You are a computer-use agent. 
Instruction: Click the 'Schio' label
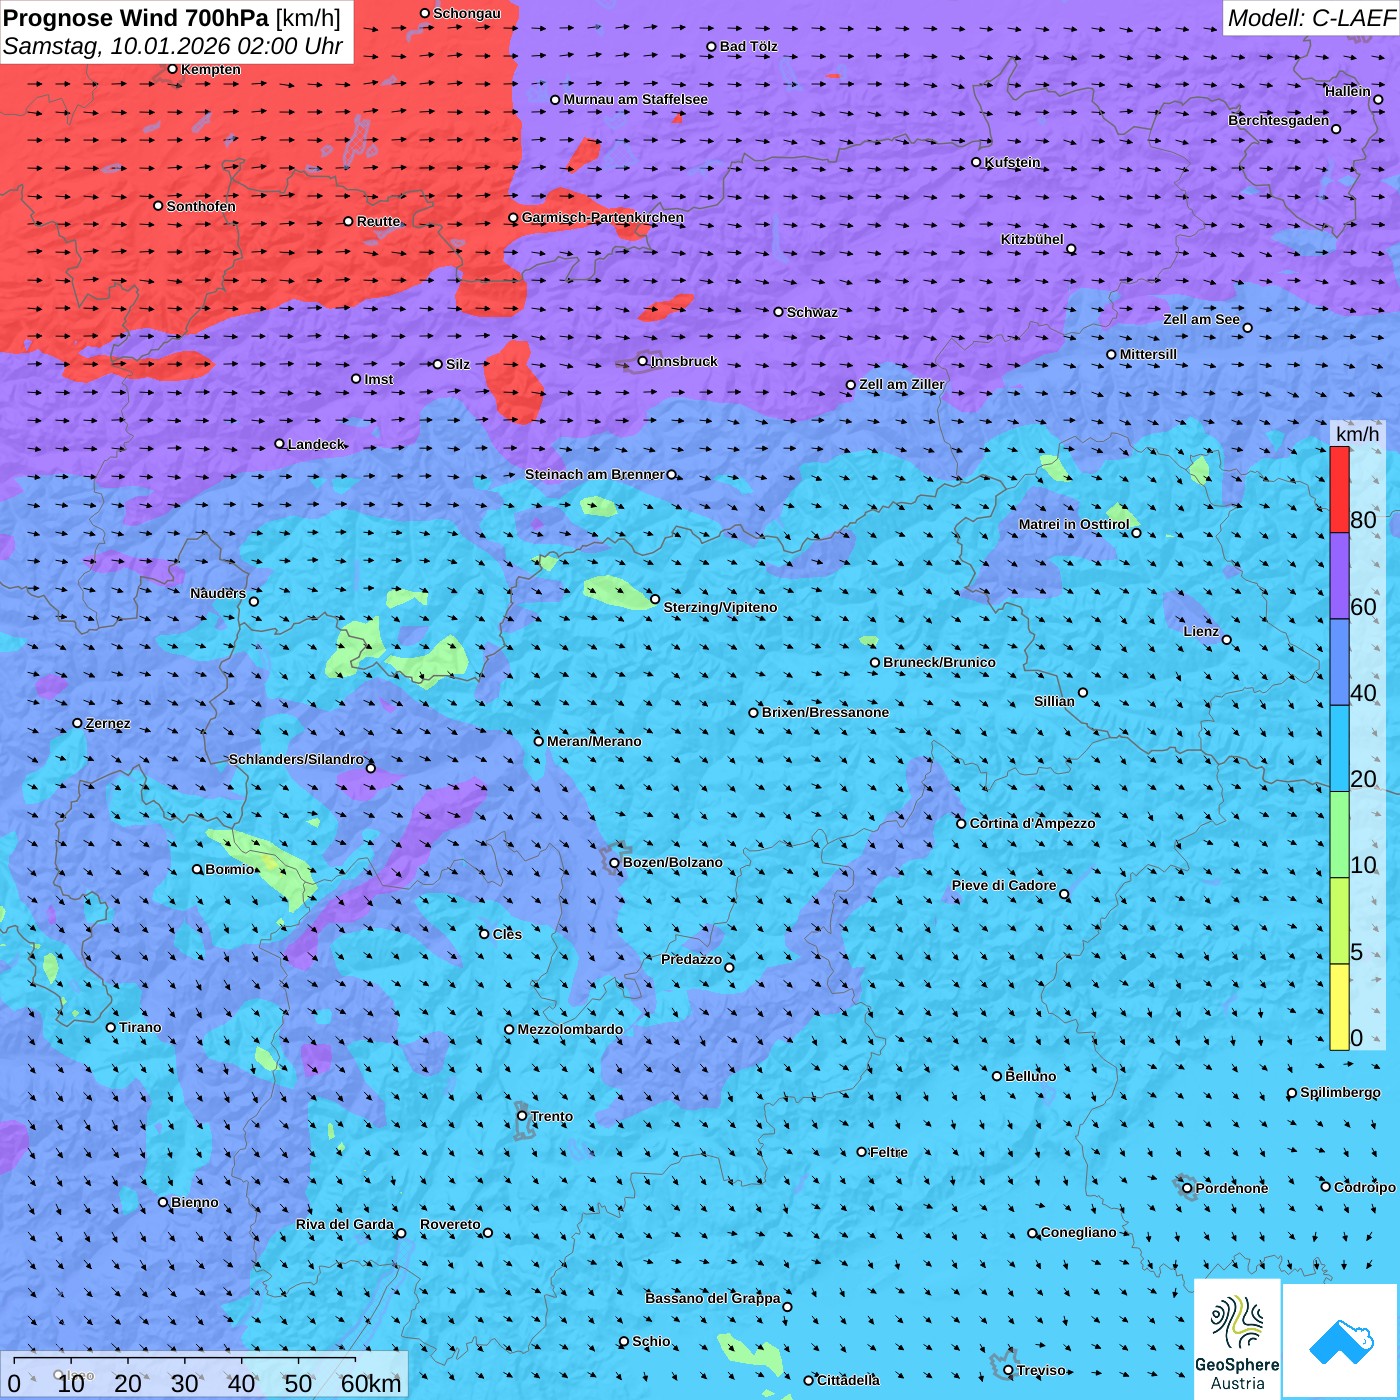click(x=651, y=1341)
